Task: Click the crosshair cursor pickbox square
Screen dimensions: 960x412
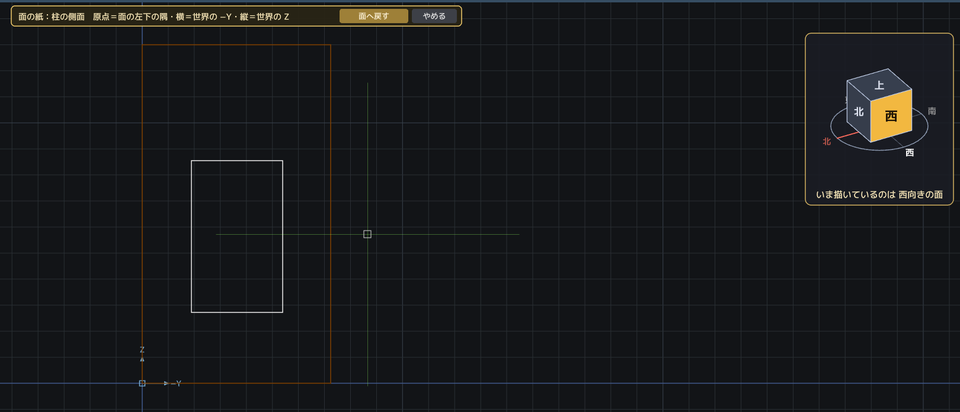Action: [367, 234]
